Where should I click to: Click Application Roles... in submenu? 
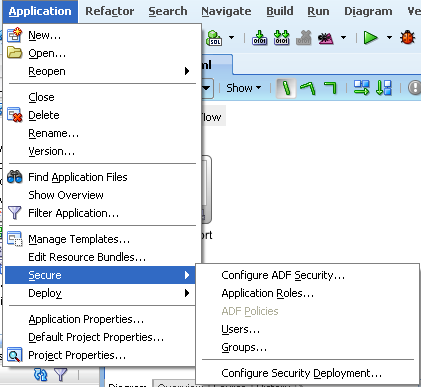pyautogui.click(x=307, y=293)
